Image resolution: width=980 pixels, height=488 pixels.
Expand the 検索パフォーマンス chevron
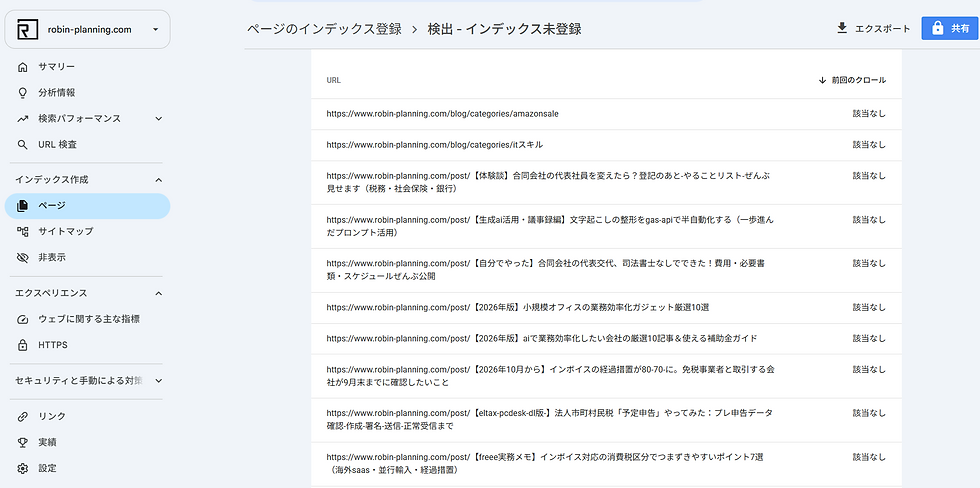pyautogui.click(x=159, y=119)
